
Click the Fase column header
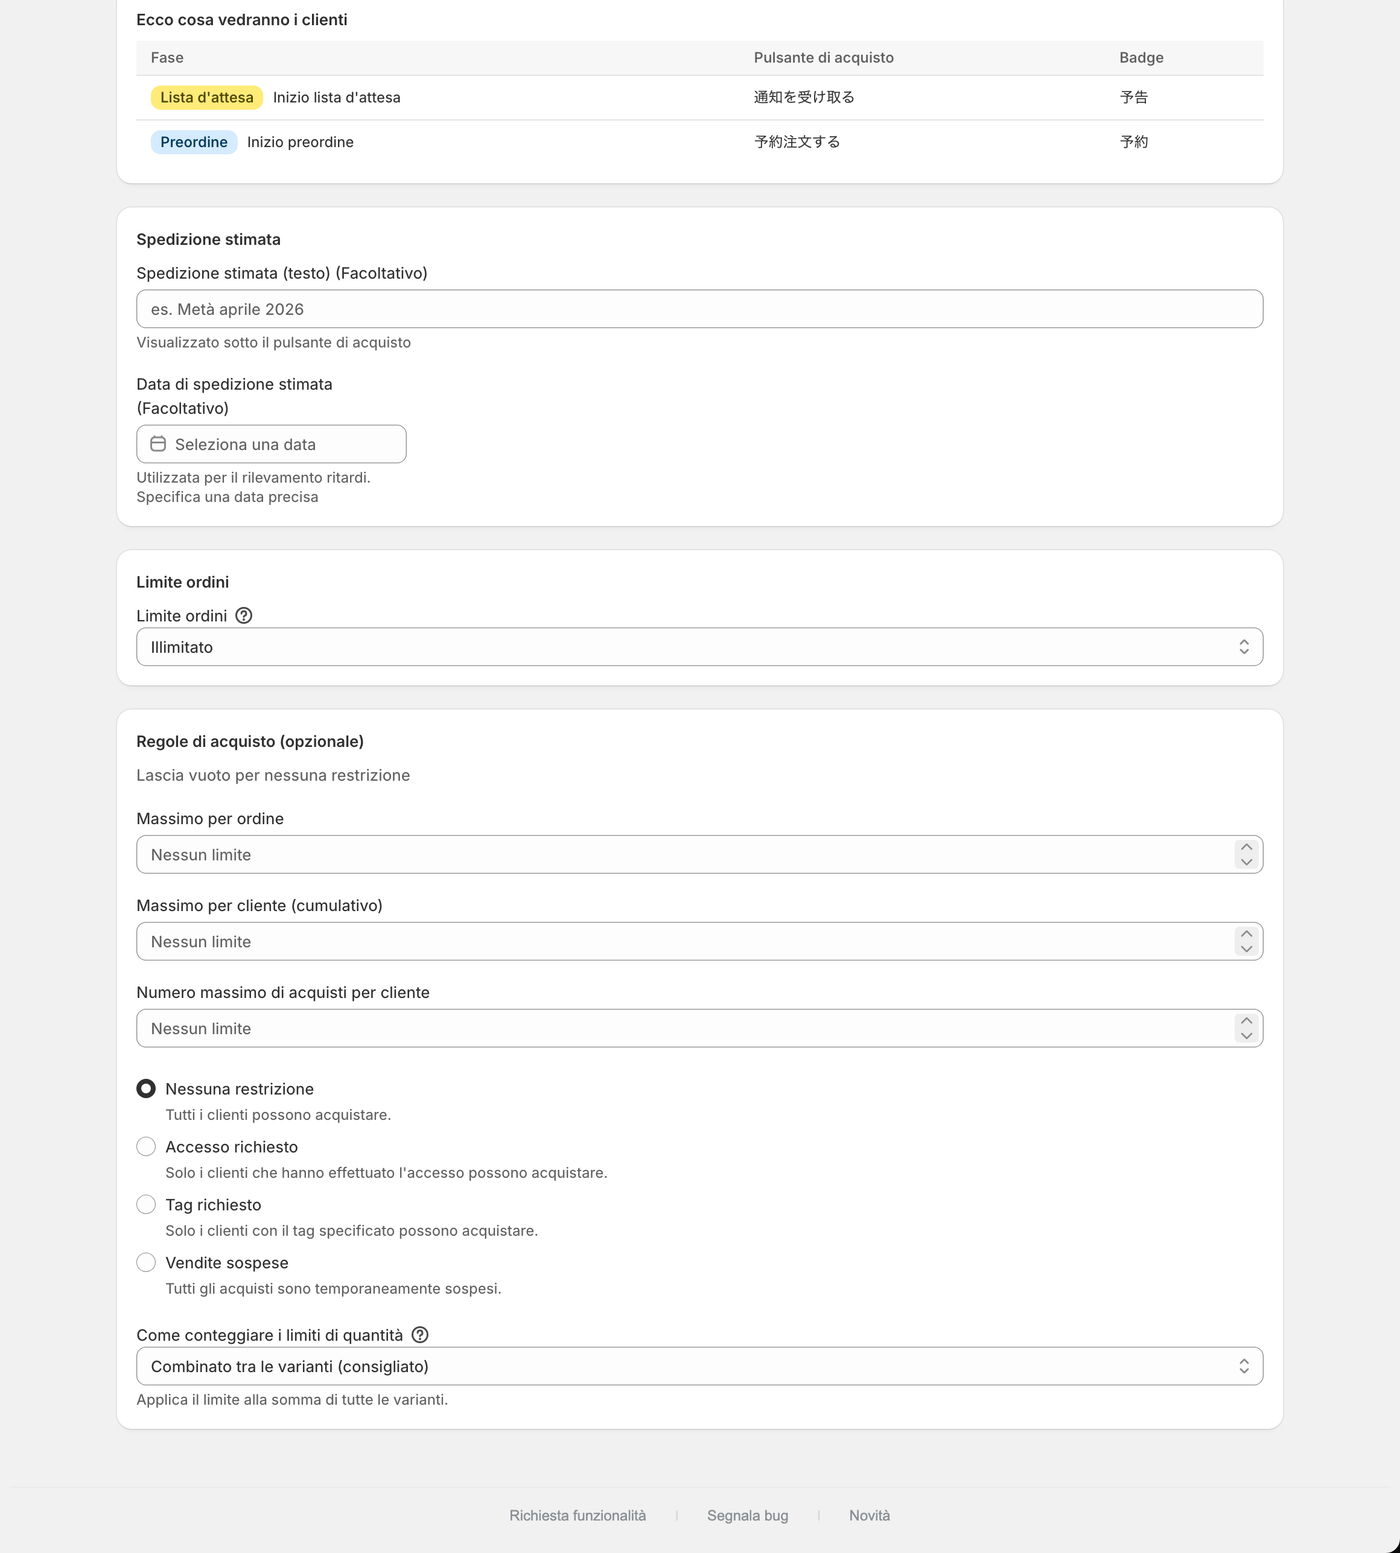pos(167,58)
